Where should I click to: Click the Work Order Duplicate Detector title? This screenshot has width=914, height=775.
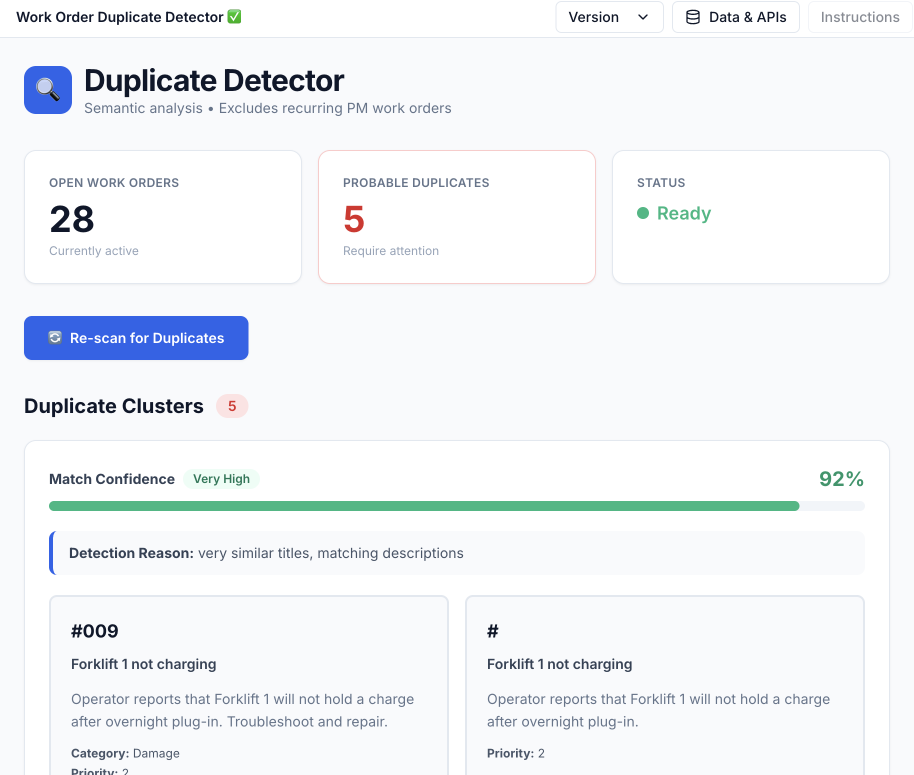click(119, 17)
